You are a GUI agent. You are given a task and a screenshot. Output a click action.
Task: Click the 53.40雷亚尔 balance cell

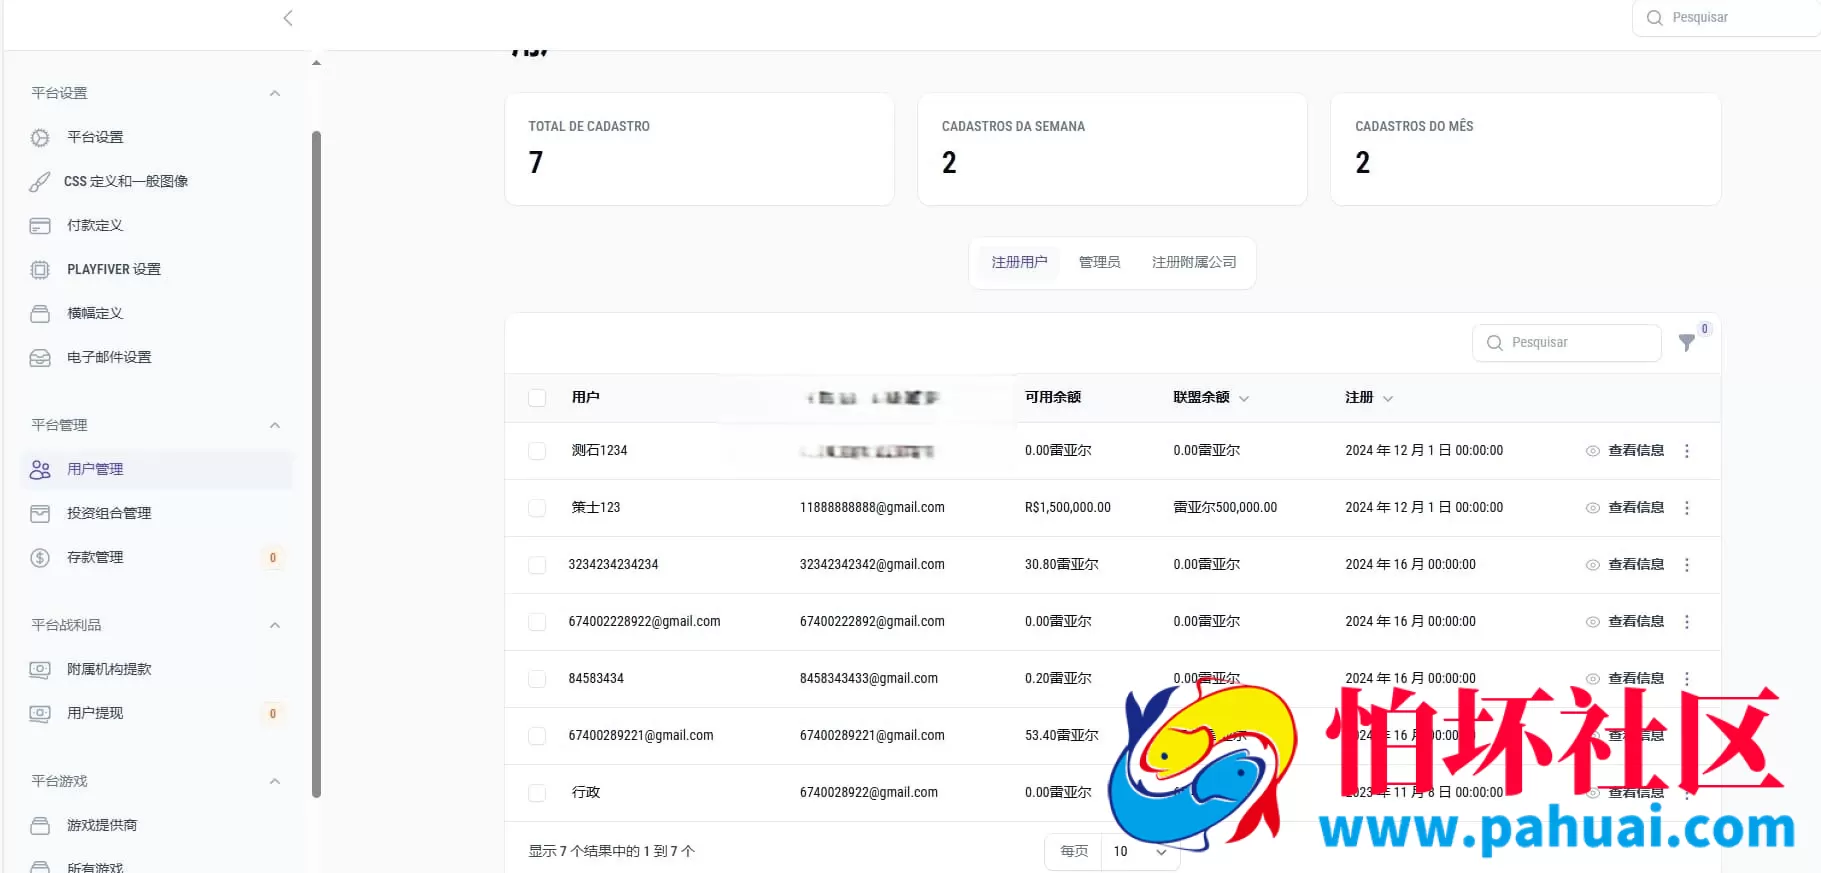tap(1061, 736)
